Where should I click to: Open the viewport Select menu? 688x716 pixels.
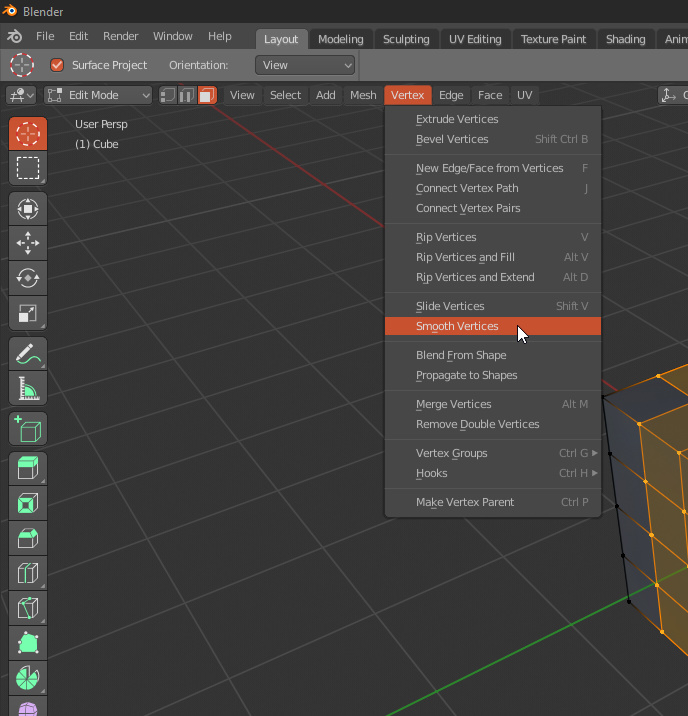[285, 95]
